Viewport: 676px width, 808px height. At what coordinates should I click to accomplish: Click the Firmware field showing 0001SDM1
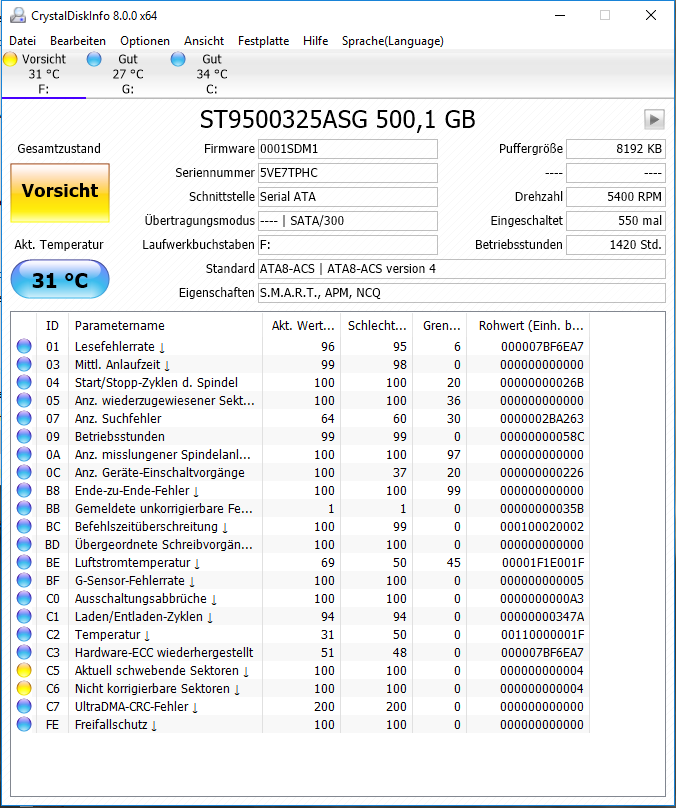[x=348, y=149]
